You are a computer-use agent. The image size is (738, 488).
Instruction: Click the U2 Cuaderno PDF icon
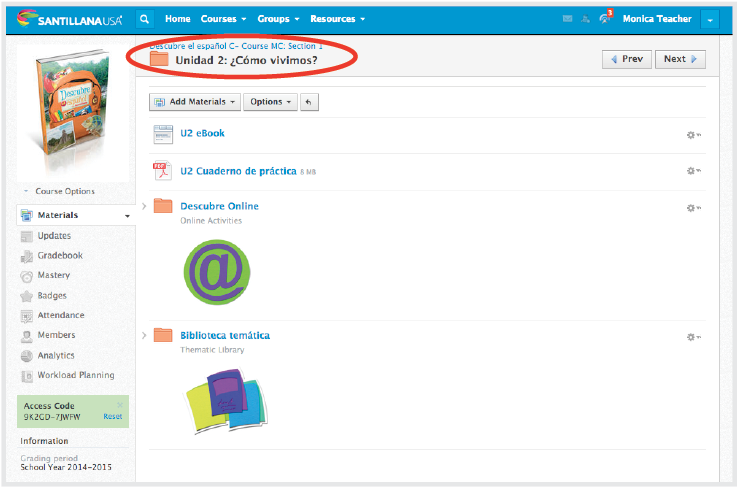pos(161,170)
